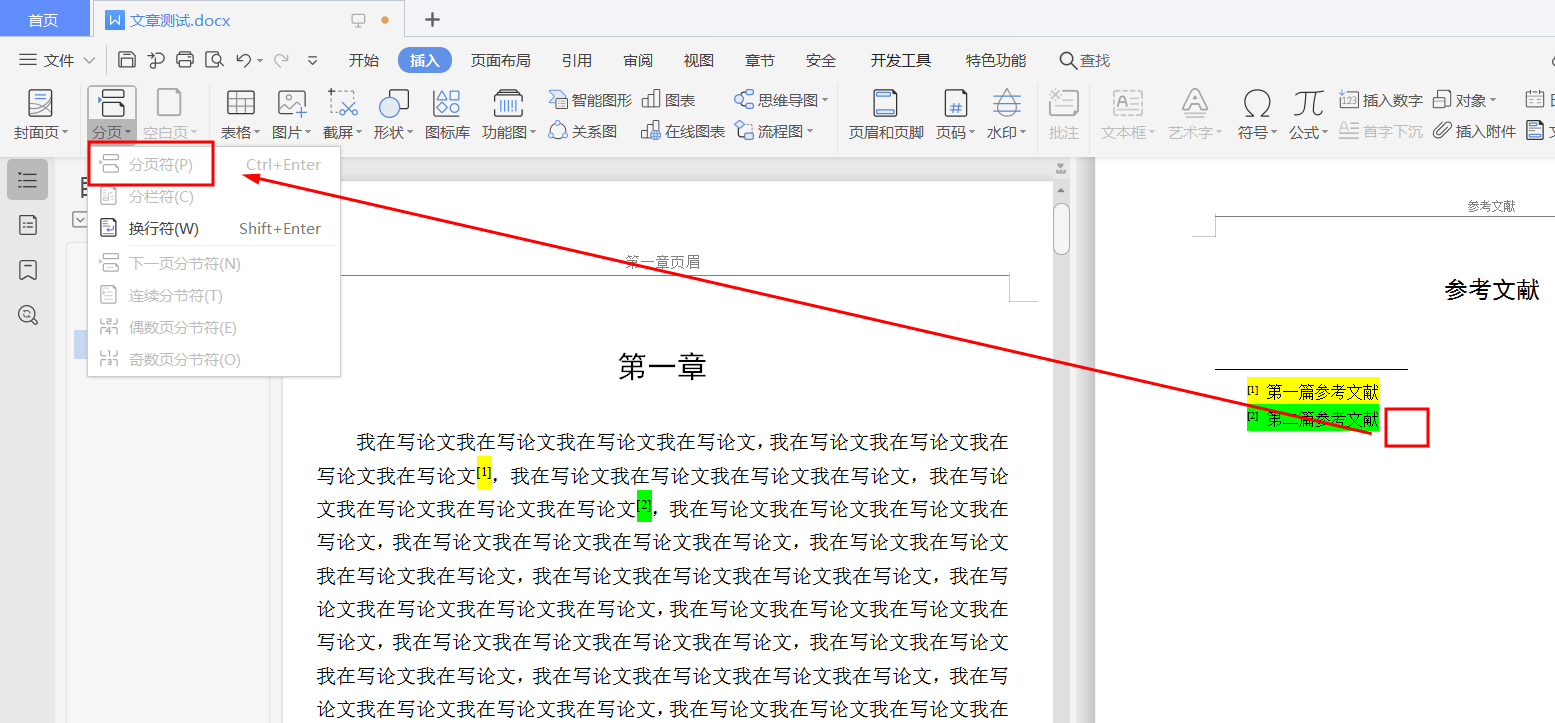Insert an online chart (在线图表)

pyautogui.click(x=683, y=131)
